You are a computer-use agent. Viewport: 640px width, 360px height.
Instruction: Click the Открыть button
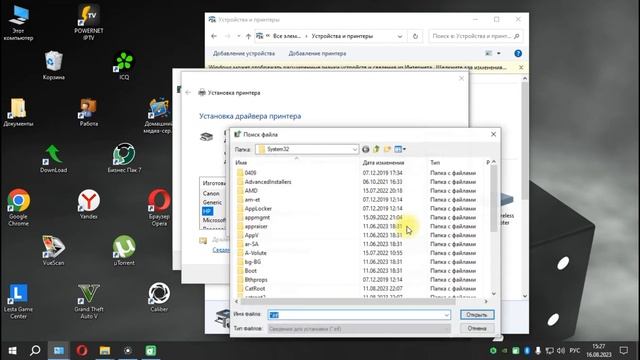[477, 315]
